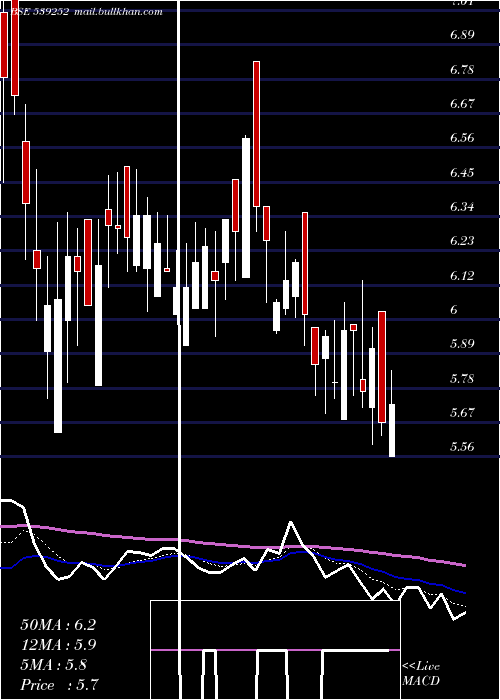This screenshot has height=700, width=500.
Task: Click the 5.56 price label
Action: click(x=462, y=446)
